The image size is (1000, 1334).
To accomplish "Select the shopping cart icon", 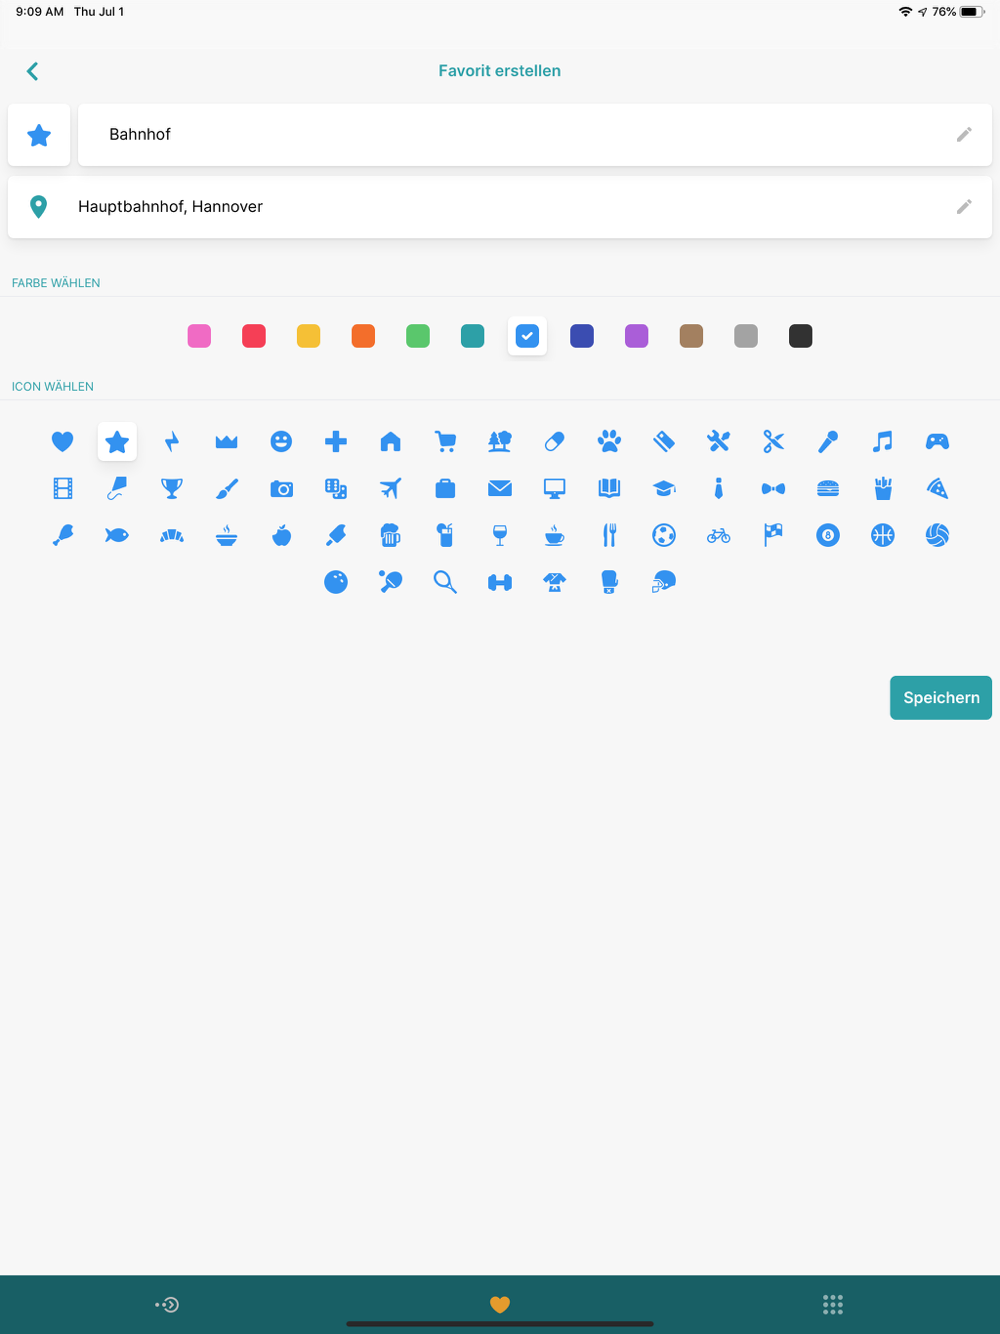I will tap(445, 441).
